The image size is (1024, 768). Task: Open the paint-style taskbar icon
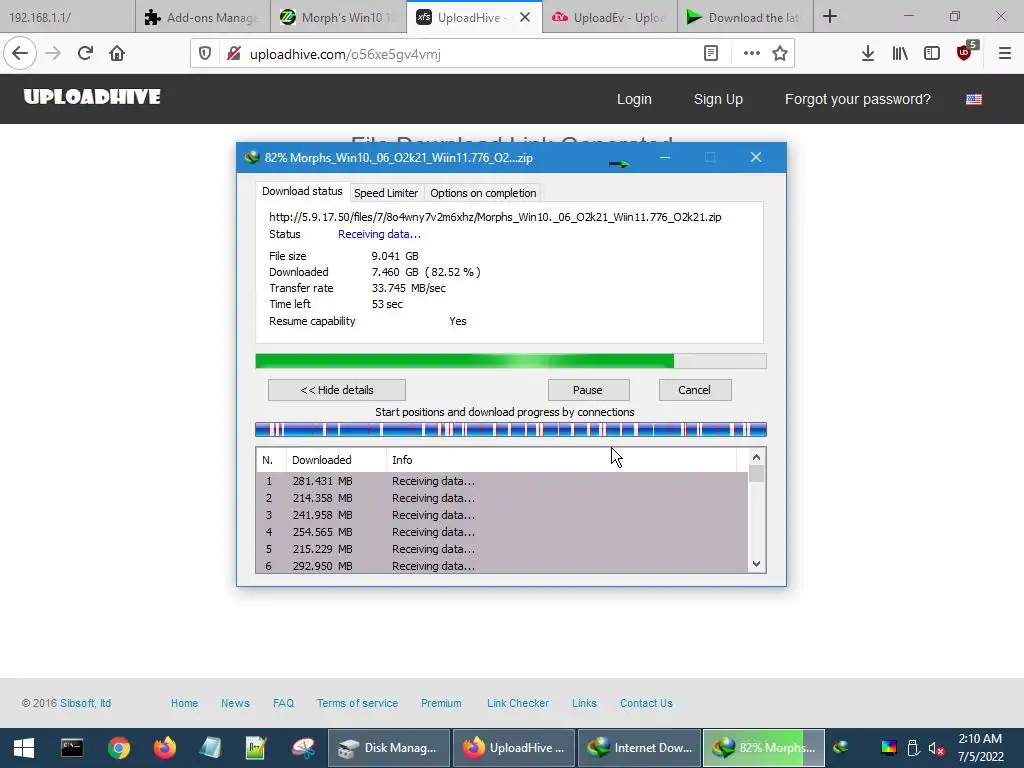303,748
